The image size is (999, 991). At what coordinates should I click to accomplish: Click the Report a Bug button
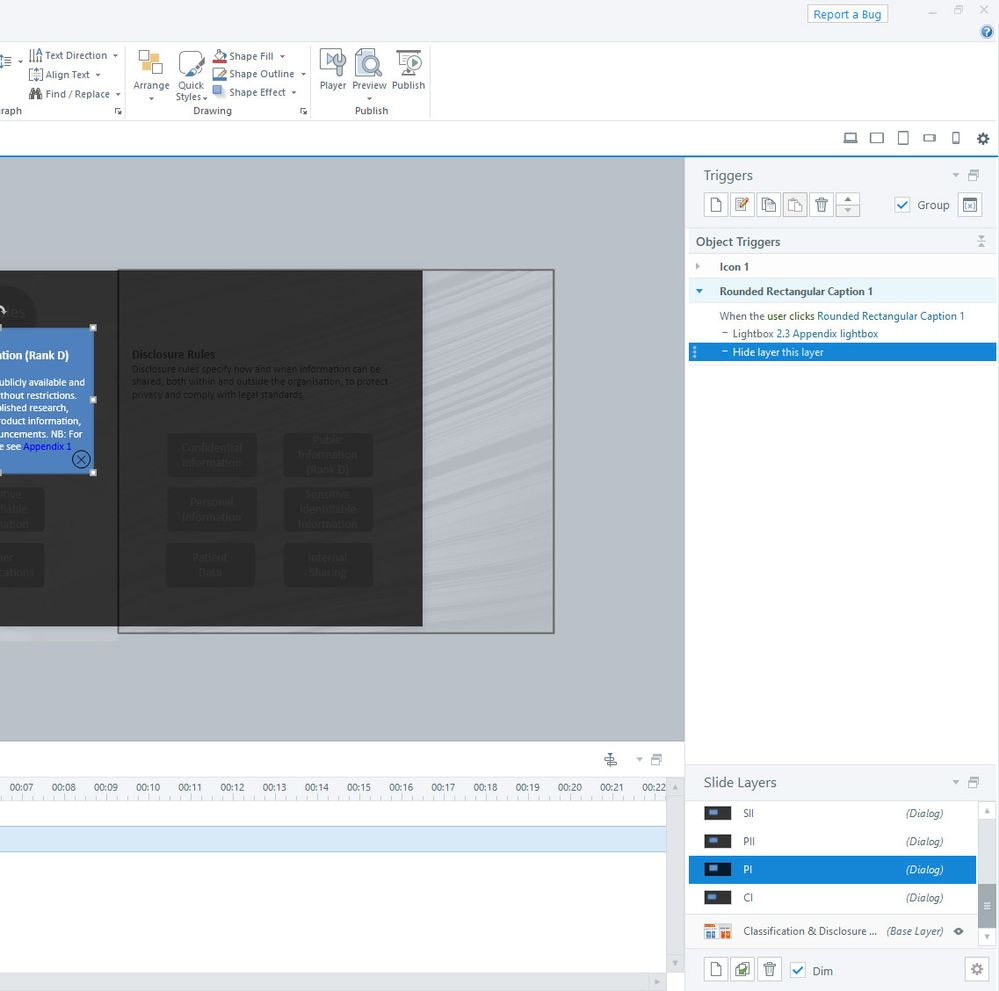click(x=847, y=14)
